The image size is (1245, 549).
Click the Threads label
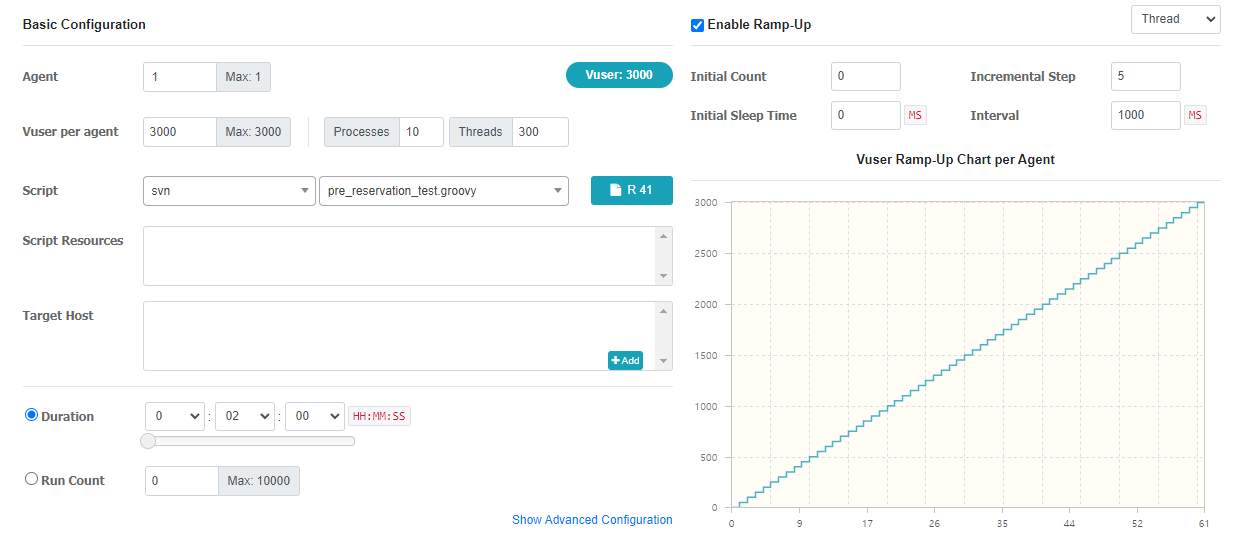tap(481, 132)
